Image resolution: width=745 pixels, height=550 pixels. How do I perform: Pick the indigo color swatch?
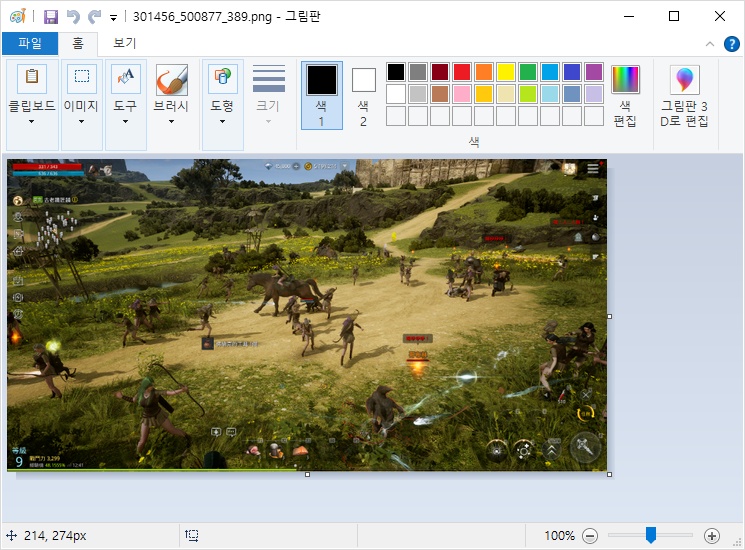coord(572,72)
